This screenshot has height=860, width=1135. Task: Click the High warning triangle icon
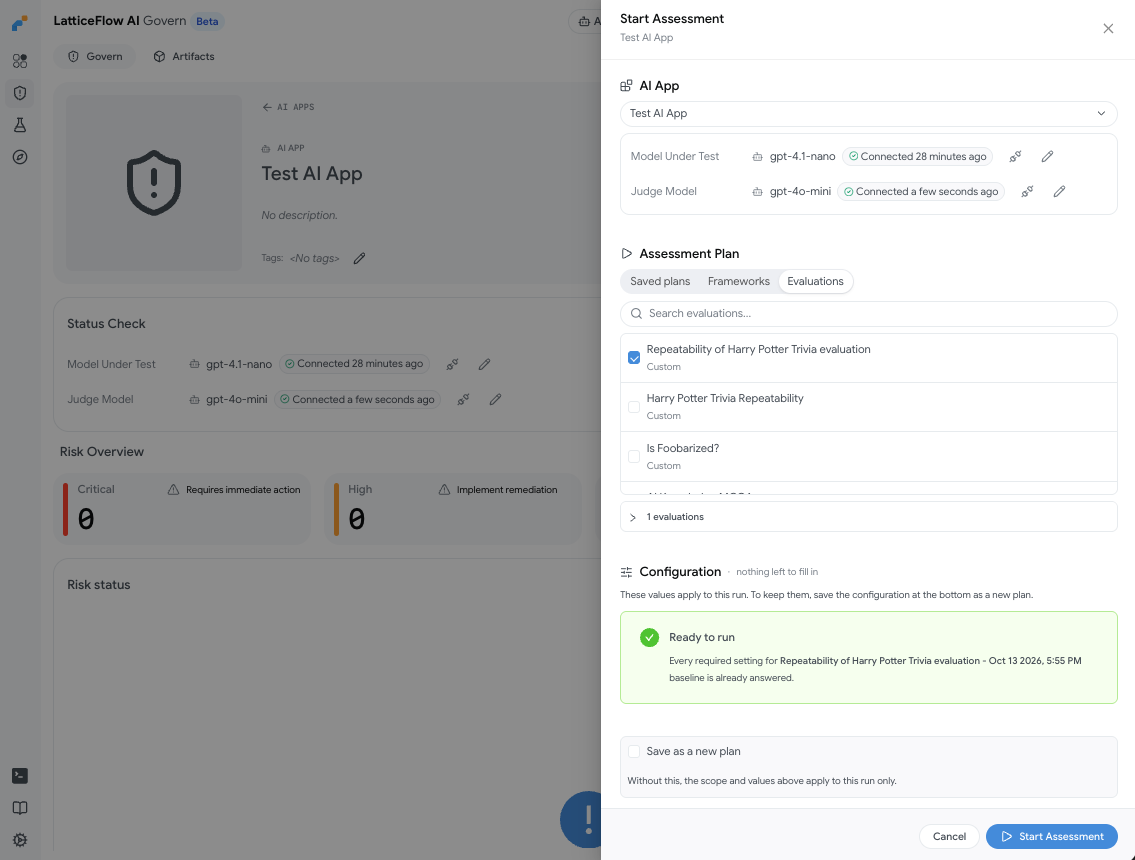click(x=444, y=490)
